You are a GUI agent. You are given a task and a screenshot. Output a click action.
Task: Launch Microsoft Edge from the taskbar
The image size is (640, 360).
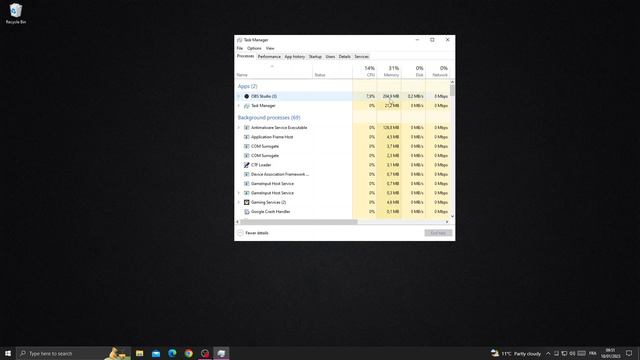(x=172, y=353)
